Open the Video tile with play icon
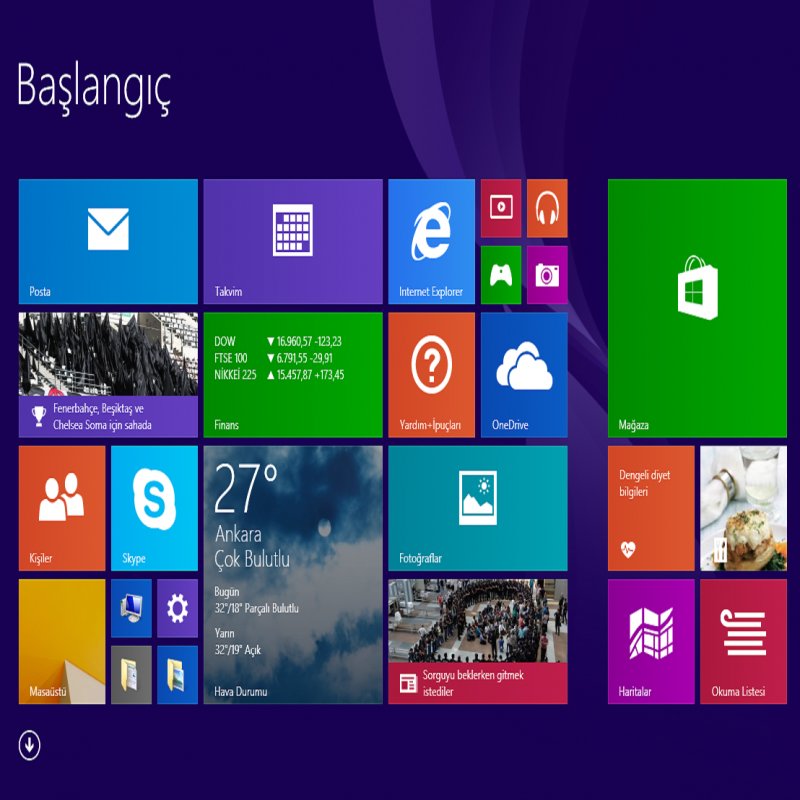The image size is (800, 800). [501, 208]
